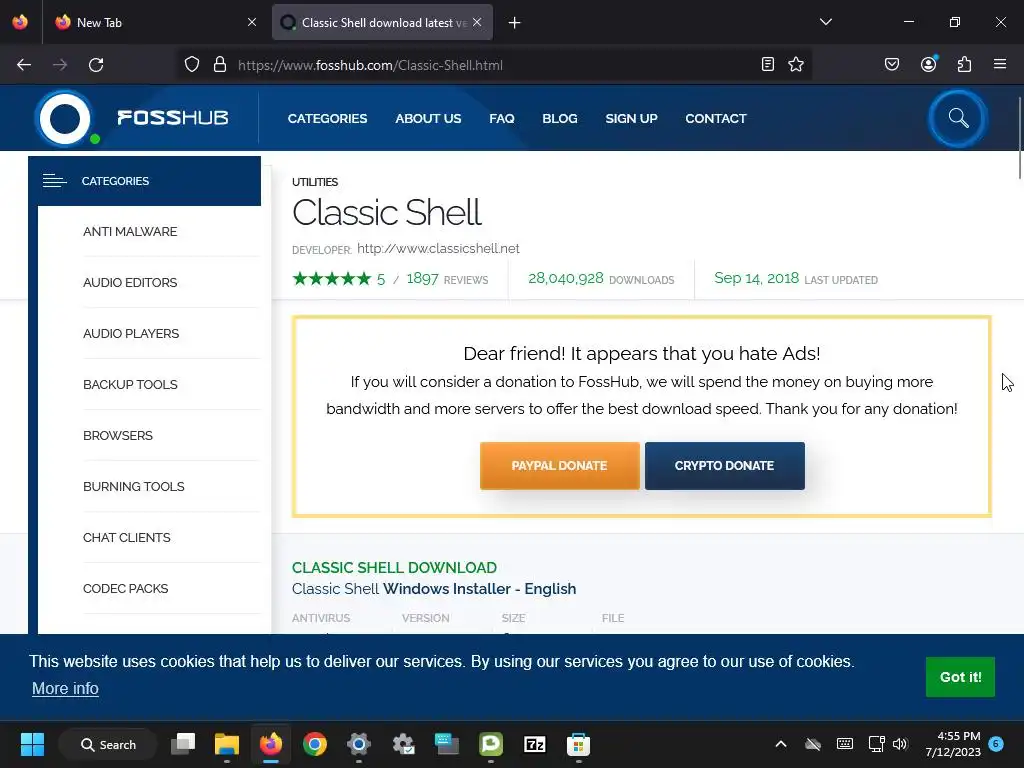
Task: Open Google Chrome from taskbar
Action: (315, 744)
